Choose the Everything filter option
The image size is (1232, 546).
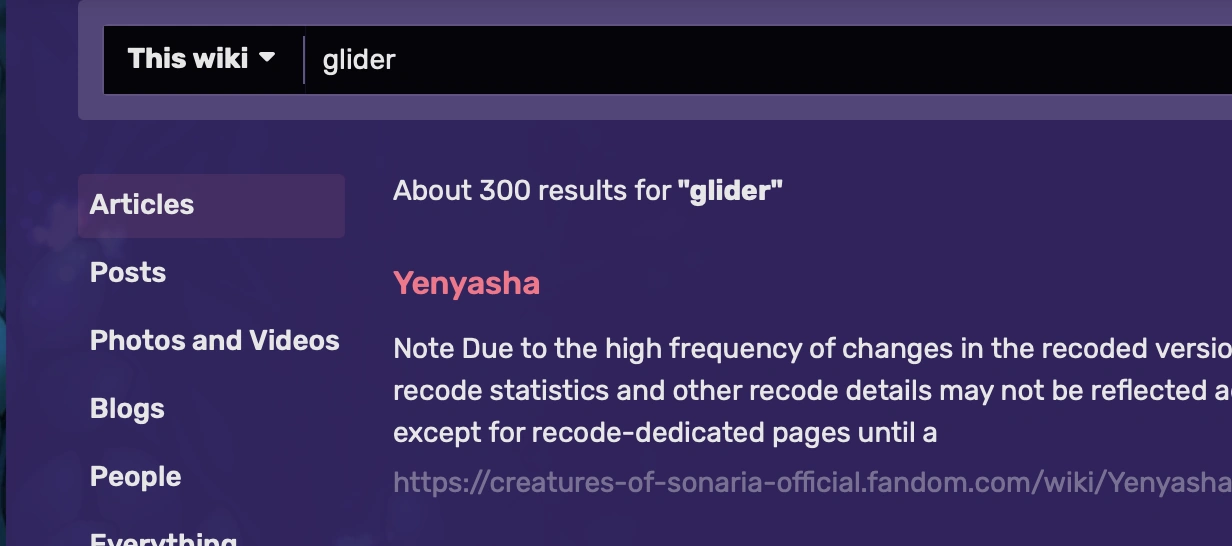163,538
